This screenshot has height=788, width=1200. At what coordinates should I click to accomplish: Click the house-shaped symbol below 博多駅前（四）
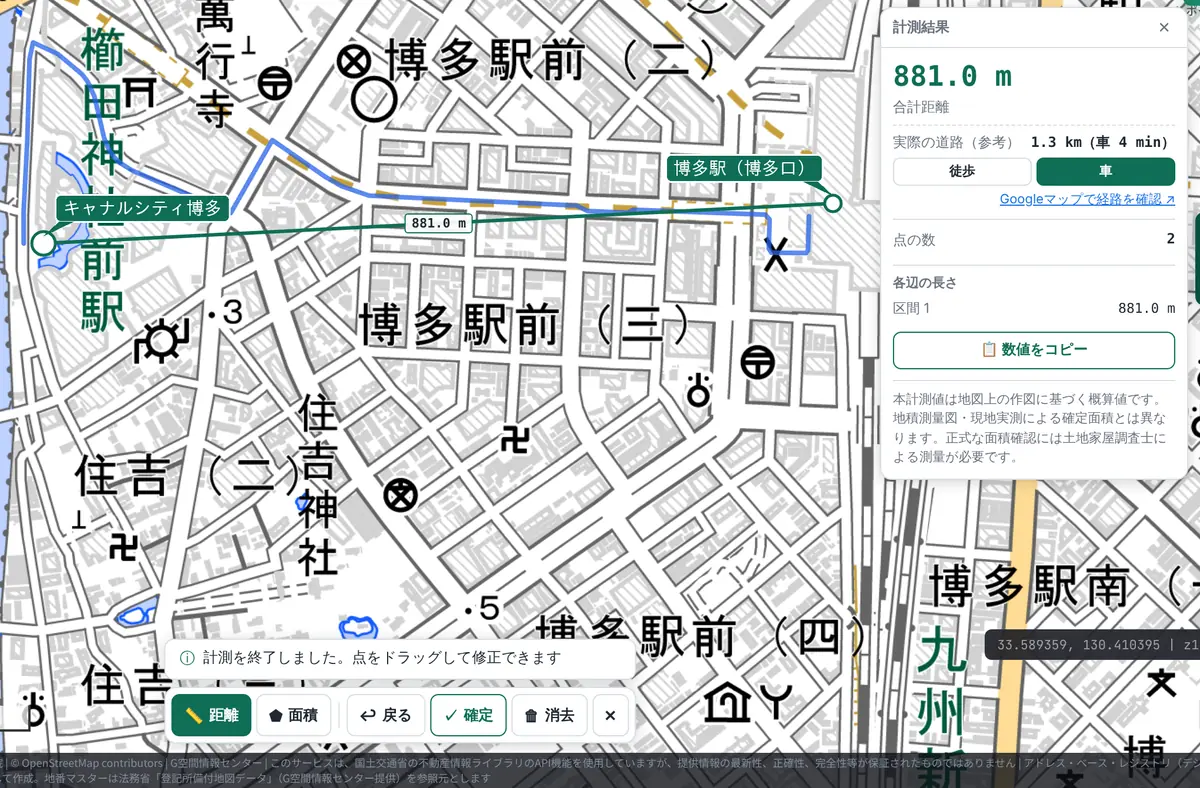pos(727,701)
